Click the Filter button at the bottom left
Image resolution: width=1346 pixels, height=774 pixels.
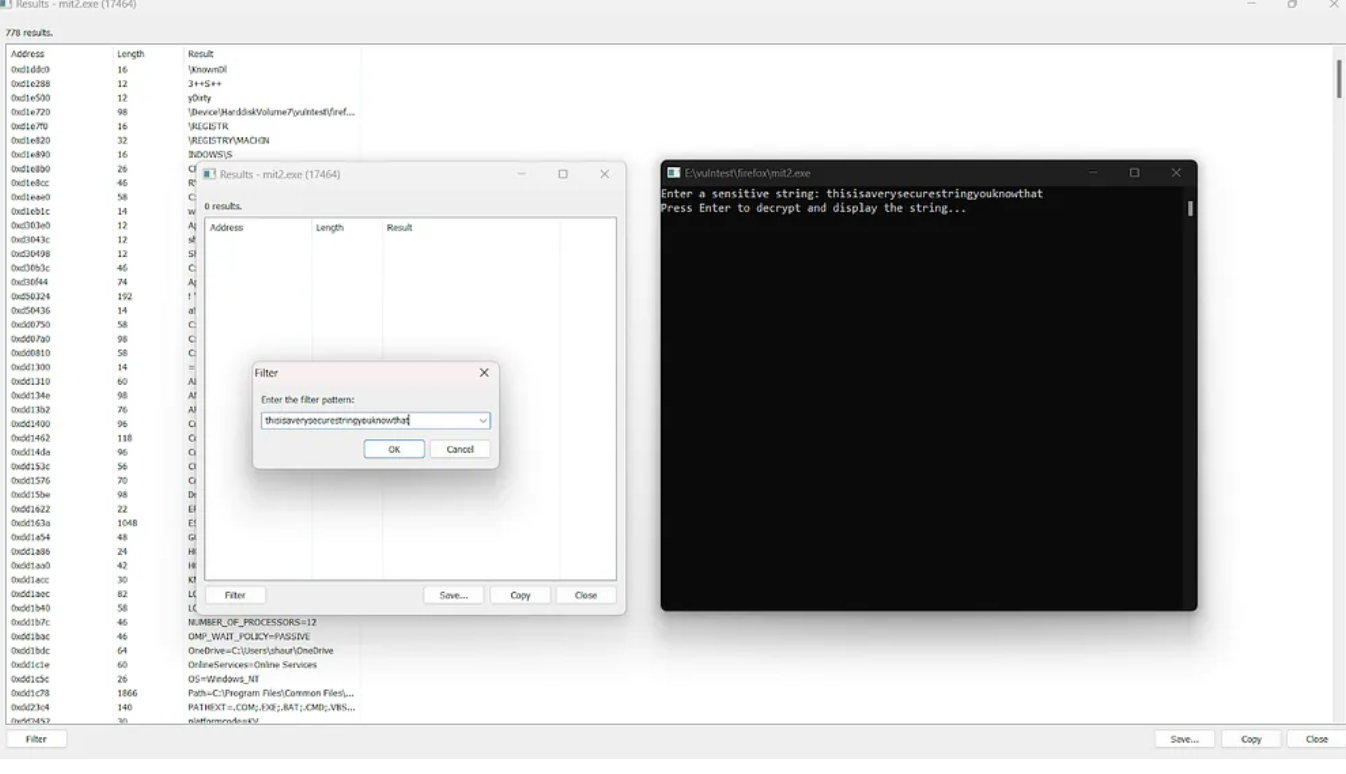pos(36,739)
